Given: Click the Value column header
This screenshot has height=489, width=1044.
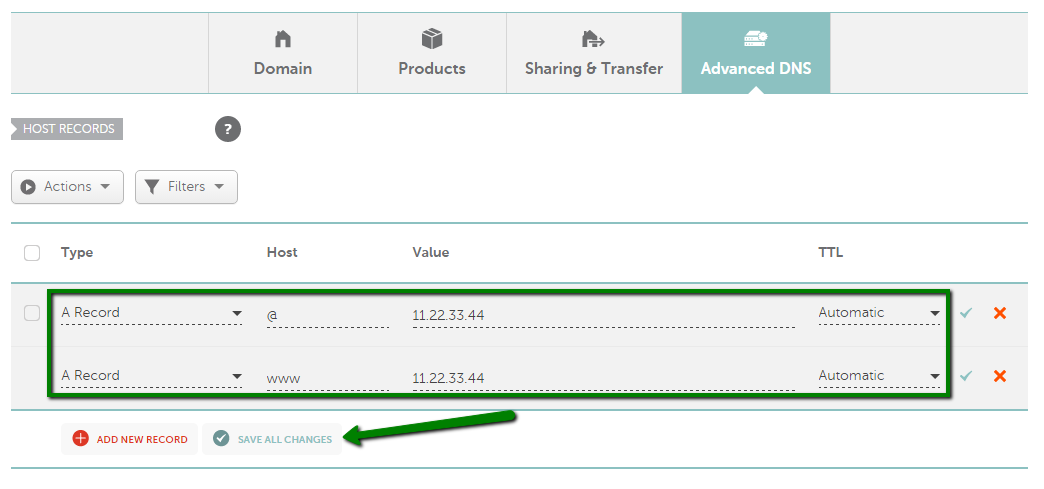Looking at the screenshot, I should coord(431,252).
